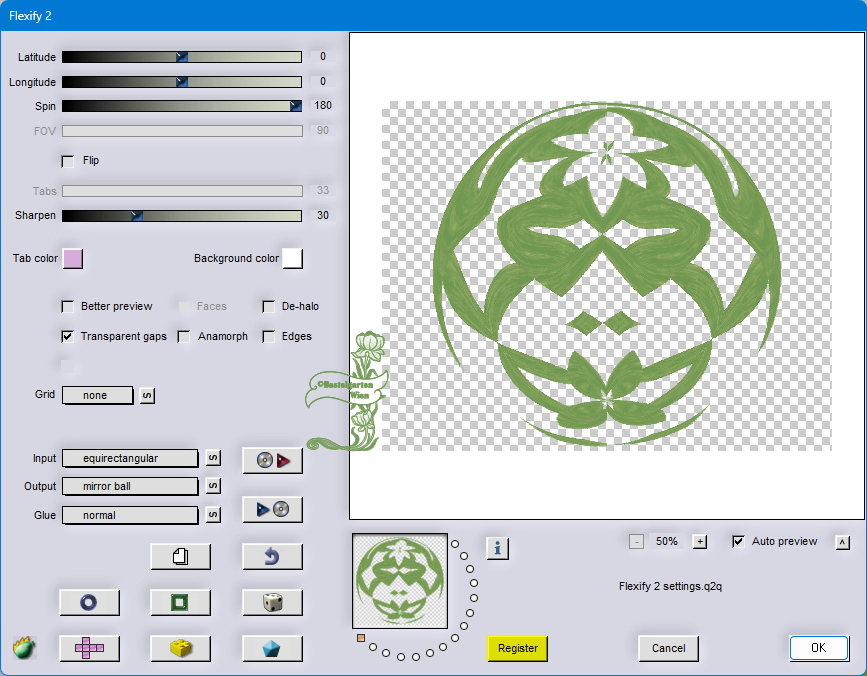Click the S button beside Glue
The image size is (867, 676).
tap(213, 515)
